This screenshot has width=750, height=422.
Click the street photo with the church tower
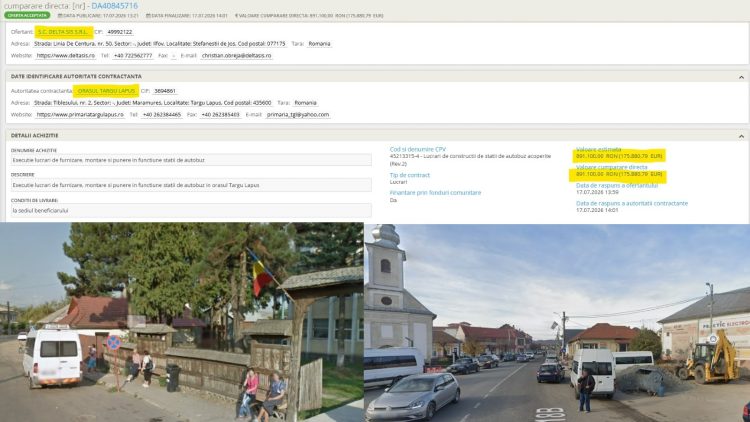point(557,323)
